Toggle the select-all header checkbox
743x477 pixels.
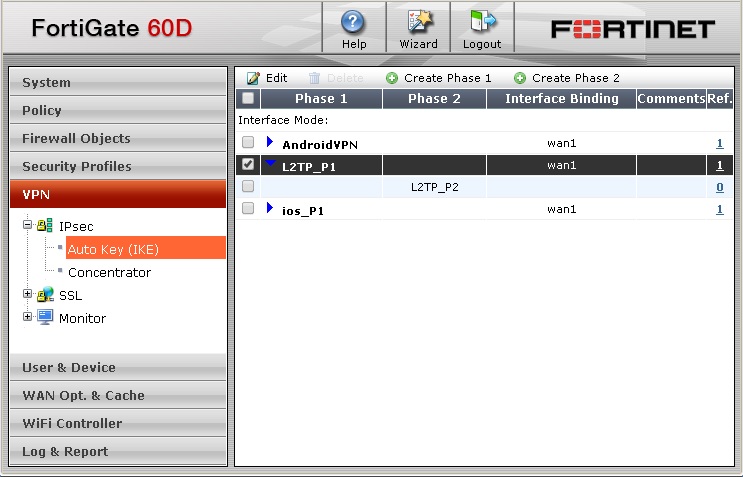pyautogui.click(x=248, y=98)
